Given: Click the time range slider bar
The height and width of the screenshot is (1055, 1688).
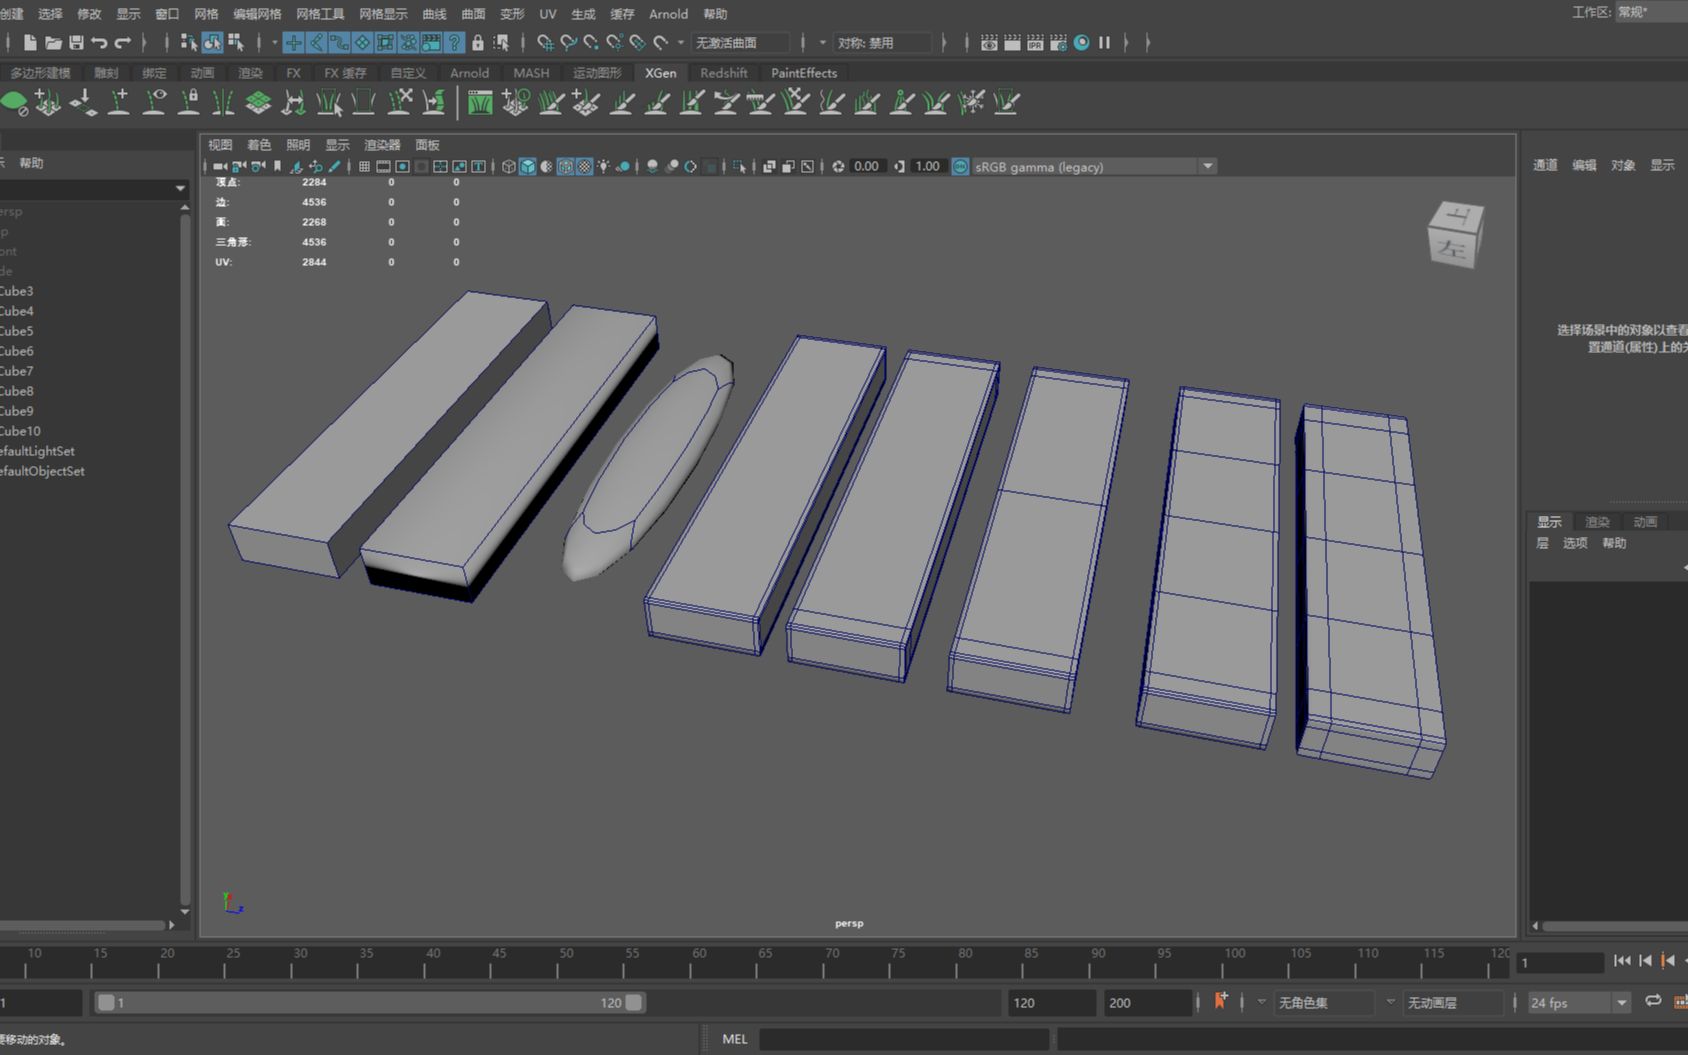Looking at the screenshot, I should [x=370, y=1002].
